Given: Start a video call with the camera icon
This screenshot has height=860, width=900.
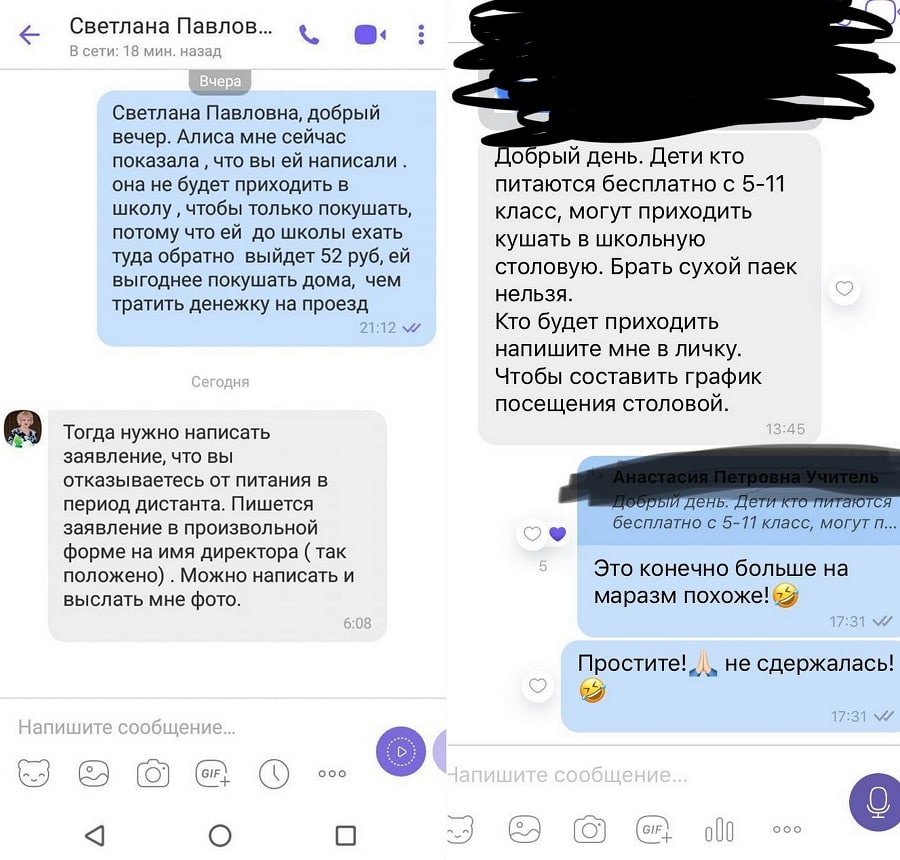Looking at the screenshot, I should pyautogui.click(x=370, y=35).
